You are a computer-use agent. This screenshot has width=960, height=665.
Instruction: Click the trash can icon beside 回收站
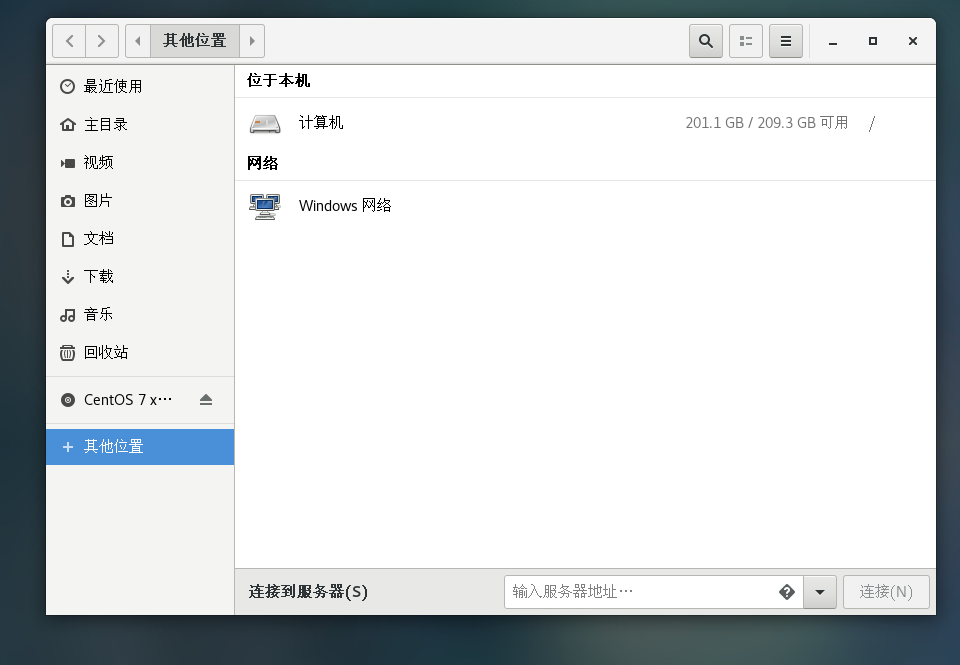pos(67,353)
